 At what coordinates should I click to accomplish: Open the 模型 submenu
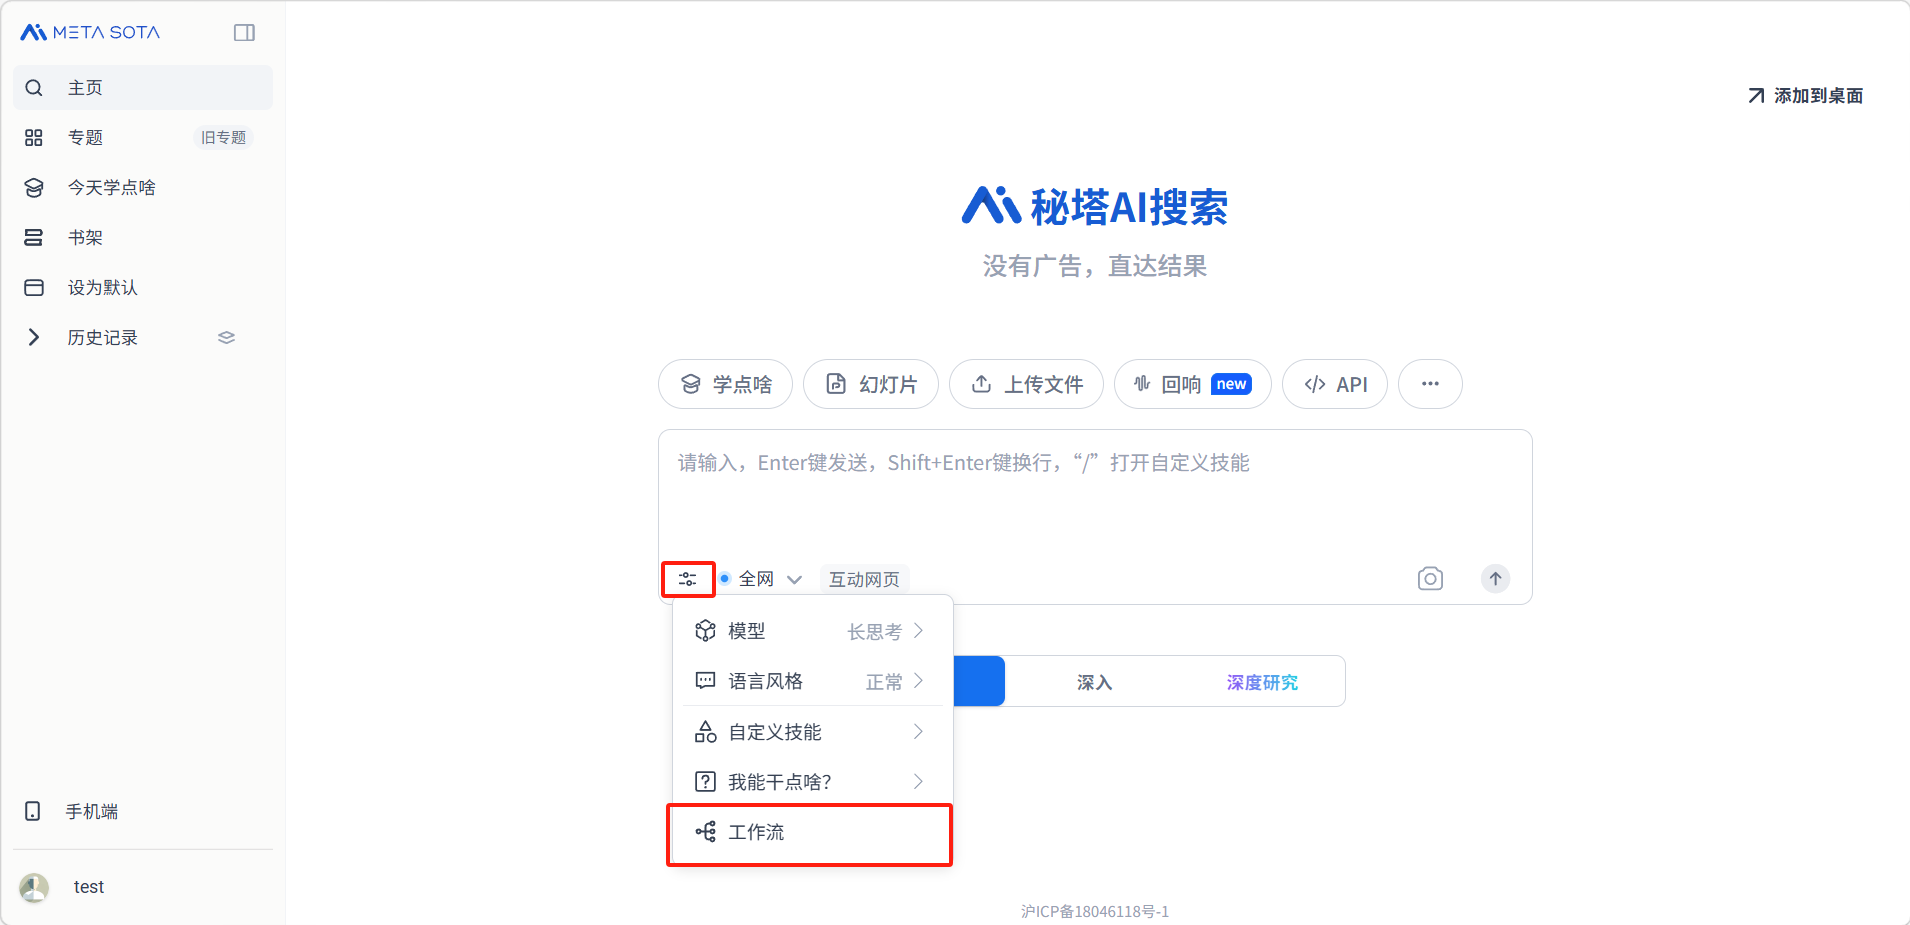(808, 631)
